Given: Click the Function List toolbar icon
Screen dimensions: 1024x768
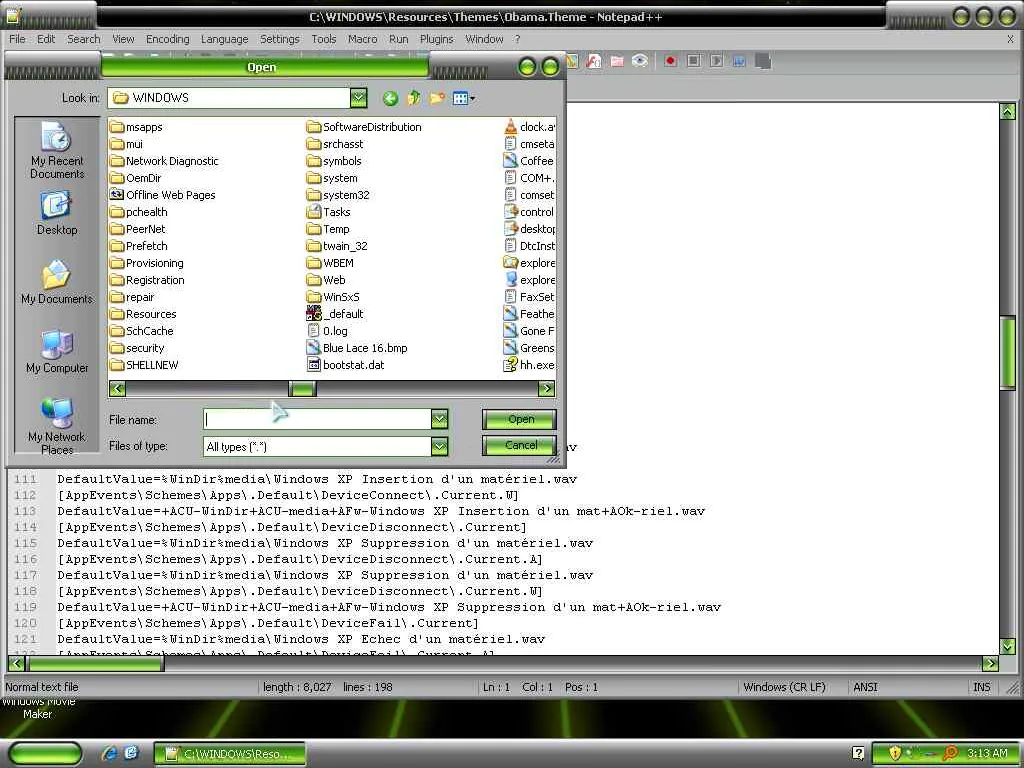Looking at the screenshot, I should (594, 61).
